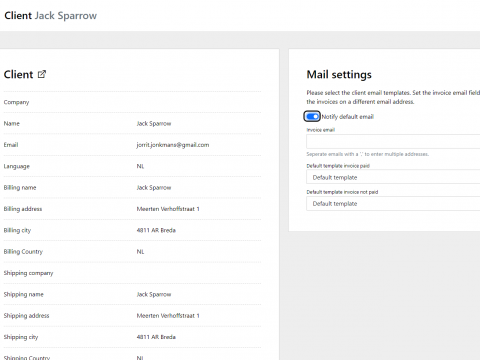Click the Notify default email label
Screen dimensions: 480x360
(x=347, y=117)
